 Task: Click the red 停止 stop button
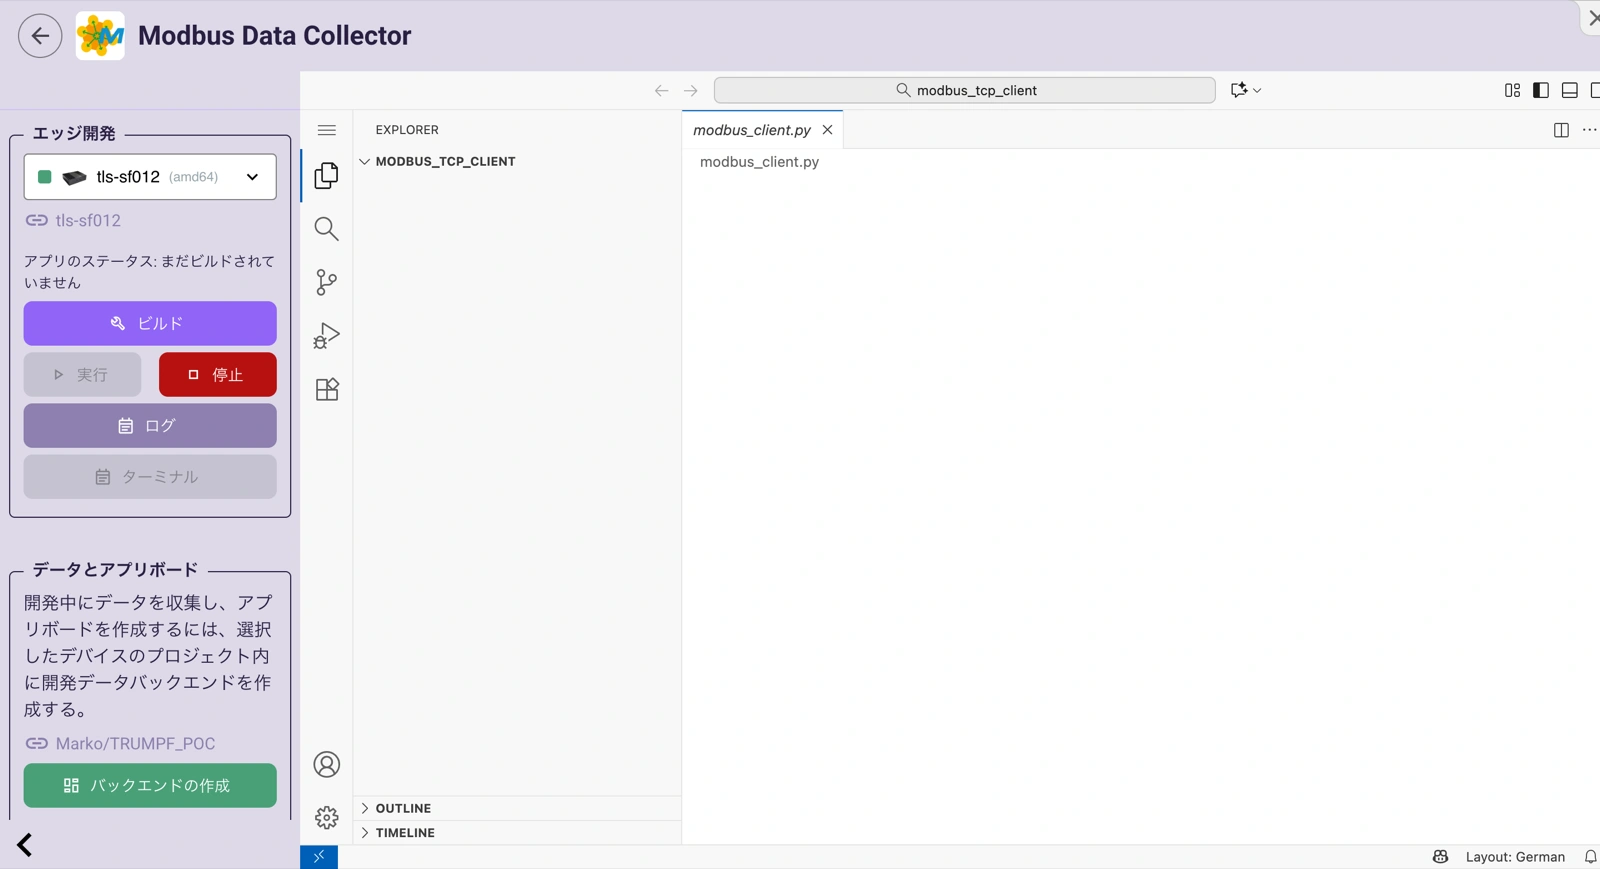coord(218,375)
